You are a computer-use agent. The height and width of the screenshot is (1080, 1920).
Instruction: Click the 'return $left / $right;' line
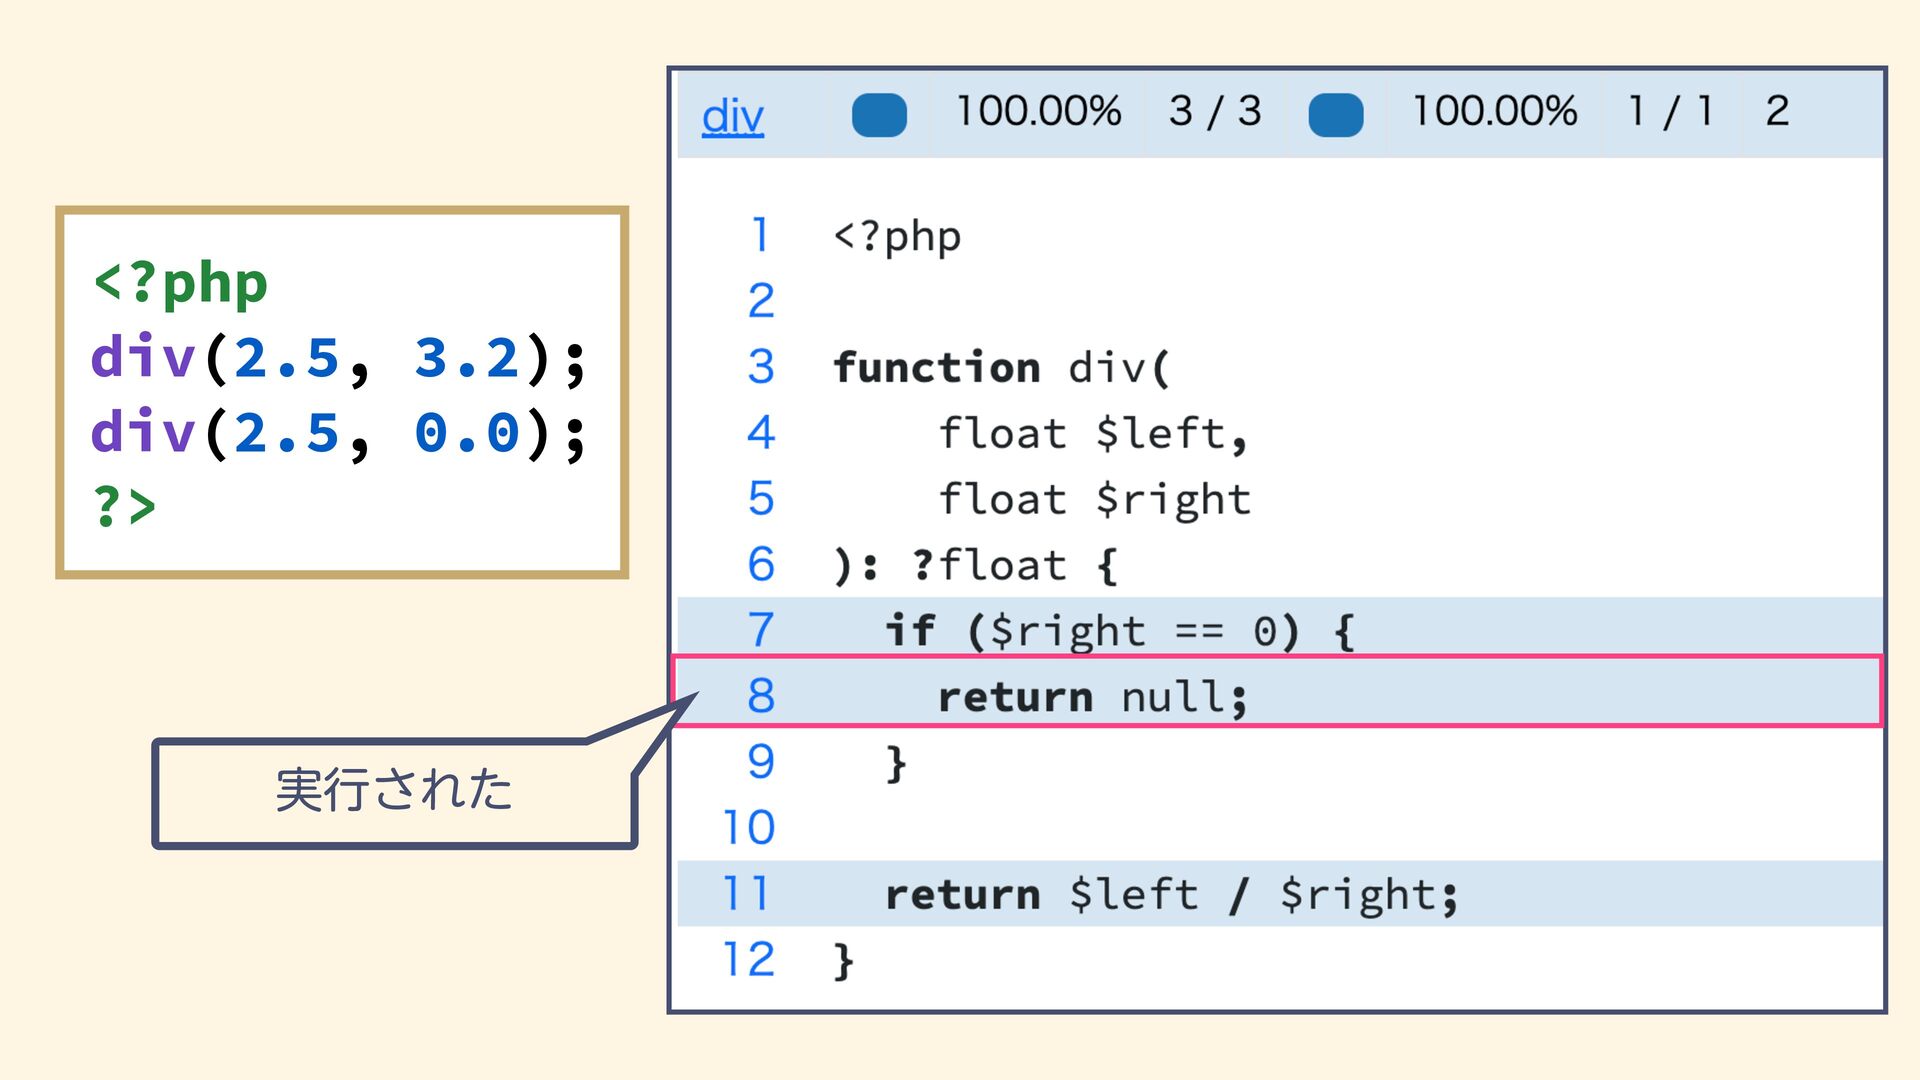point(1171,894)
